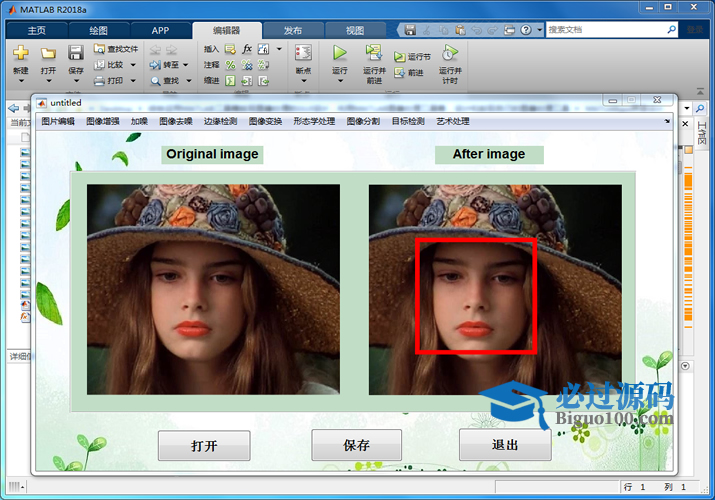Switch to the APP tab
Screen dimensions: 715x500
160,31
